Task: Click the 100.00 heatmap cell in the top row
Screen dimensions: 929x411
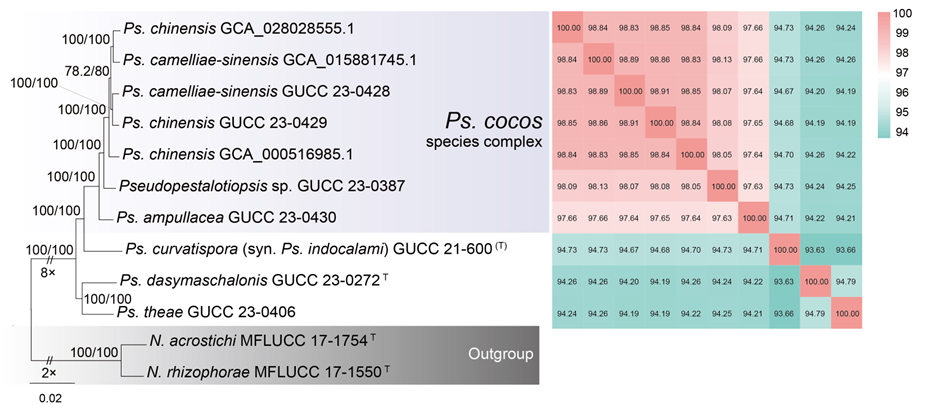Action: click(568, 28)
